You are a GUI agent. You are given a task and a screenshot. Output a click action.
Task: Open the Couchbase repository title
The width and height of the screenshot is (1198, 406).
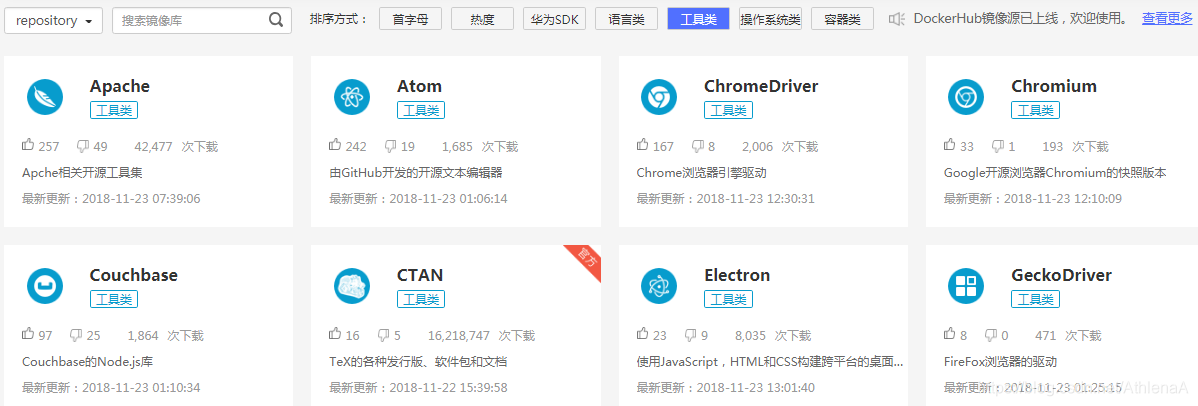point(134,275)
